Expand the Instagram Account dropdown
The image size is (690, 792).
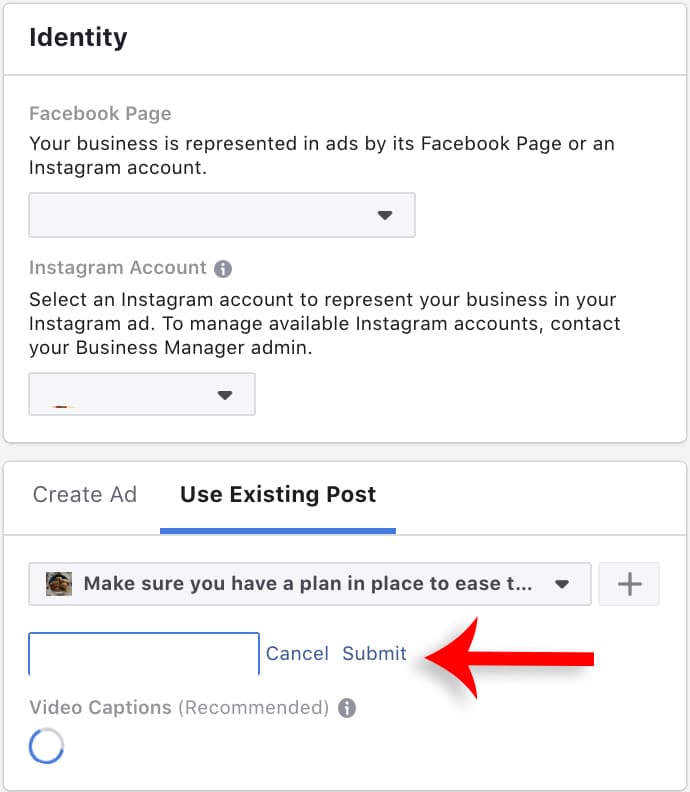[x=142, y=394]
